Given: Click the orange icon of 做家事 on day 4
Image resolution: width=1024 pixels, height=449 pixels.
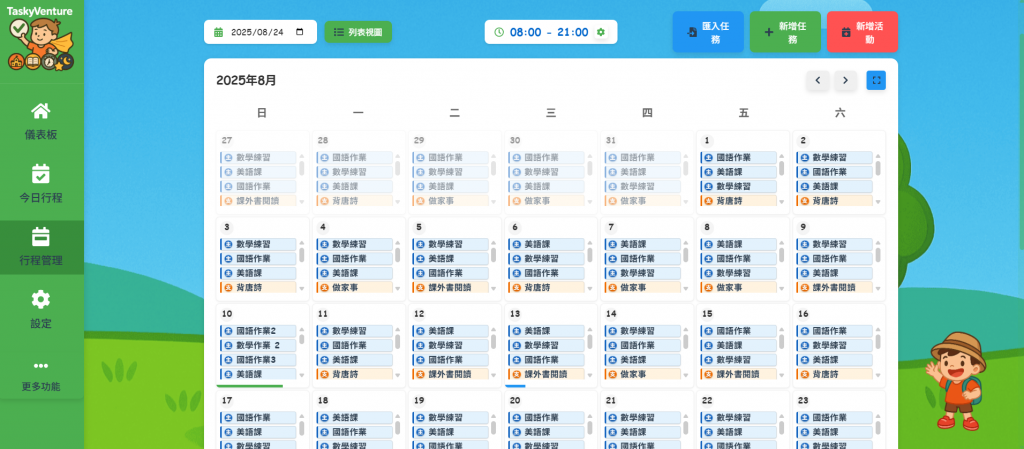Looking at the screenshot, I should coord(324,287).
